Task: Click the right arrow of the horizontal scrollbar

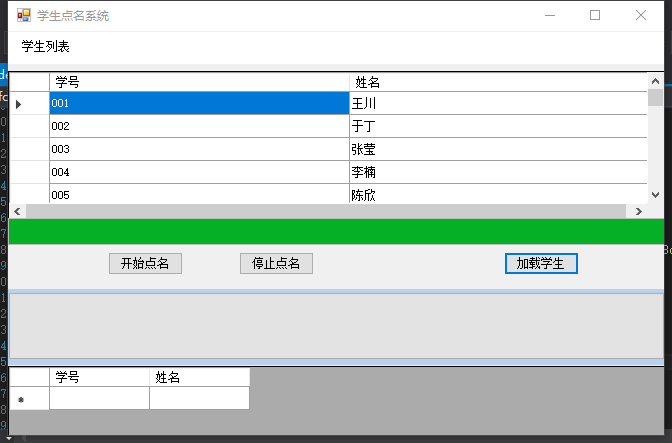Action: point(639,211)
